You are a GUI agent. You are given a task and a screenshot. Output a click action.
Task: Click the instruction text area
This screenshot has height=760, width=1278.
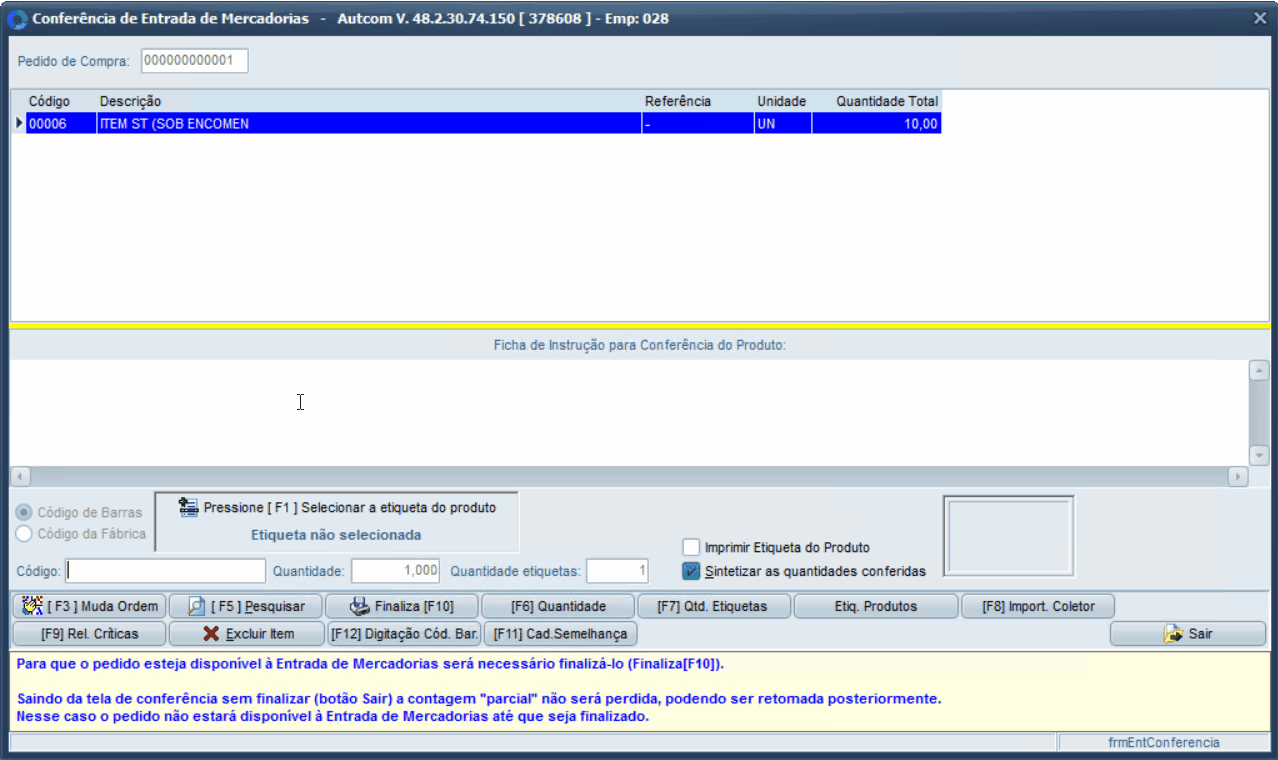point(629,412)
